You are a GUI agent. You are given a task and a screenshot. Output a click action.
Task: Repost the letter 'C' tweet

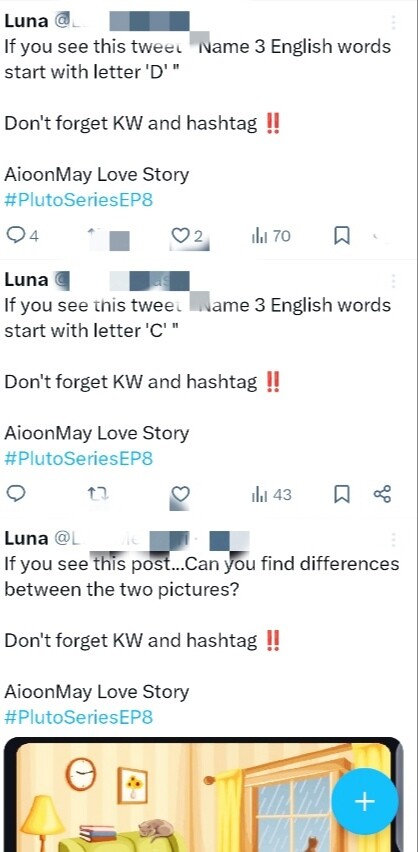coord(98,494)
